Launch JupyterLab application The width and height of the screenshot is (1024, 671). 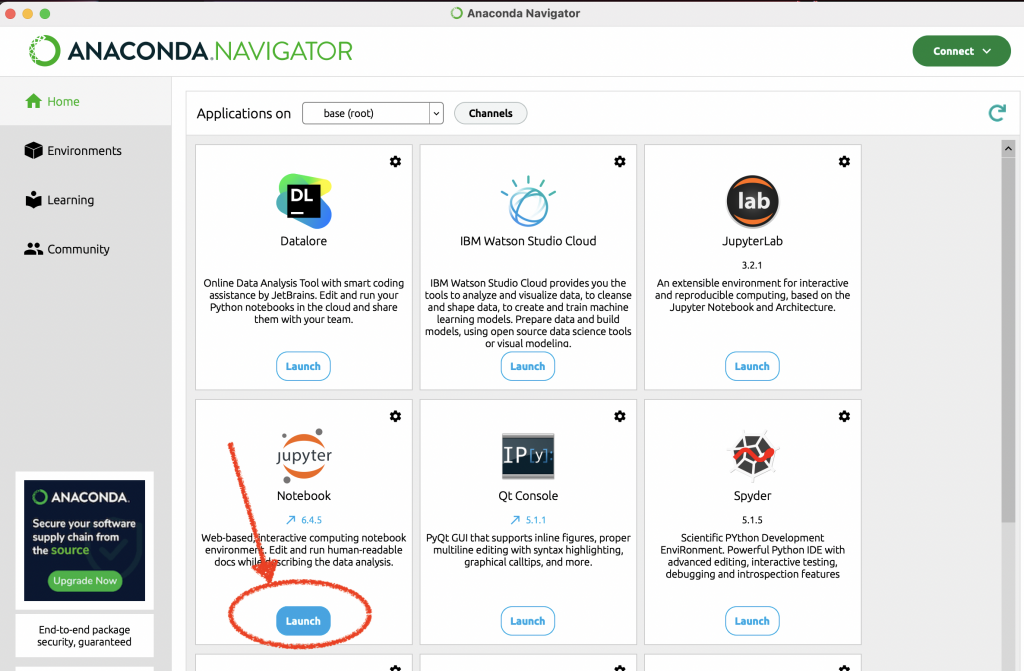point(752,366)
